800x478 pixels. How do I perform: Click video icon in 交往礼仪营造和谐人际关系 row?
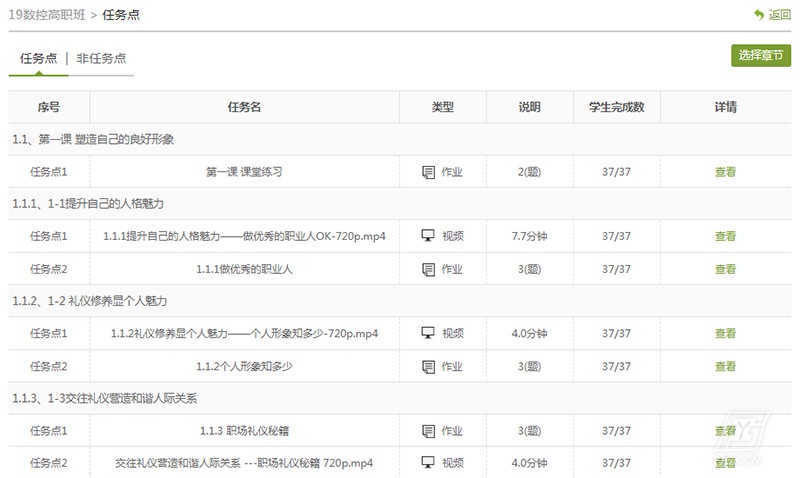coord(429,463)
